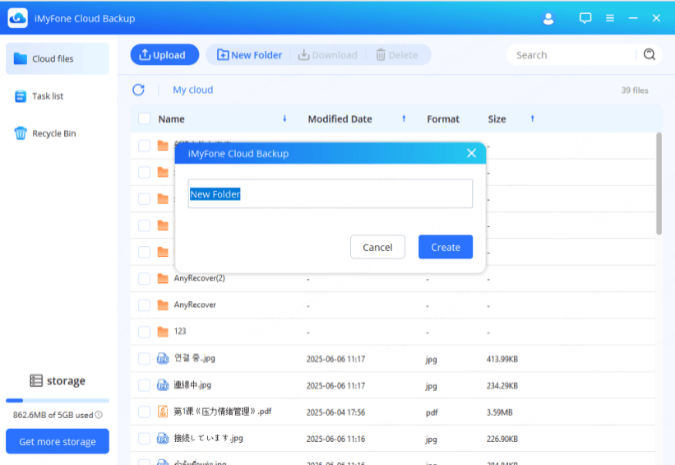Image resolution: width=675 pixels, height=465 pixels.
Task: Click the 39 files count label
Action: coord(635,90)
